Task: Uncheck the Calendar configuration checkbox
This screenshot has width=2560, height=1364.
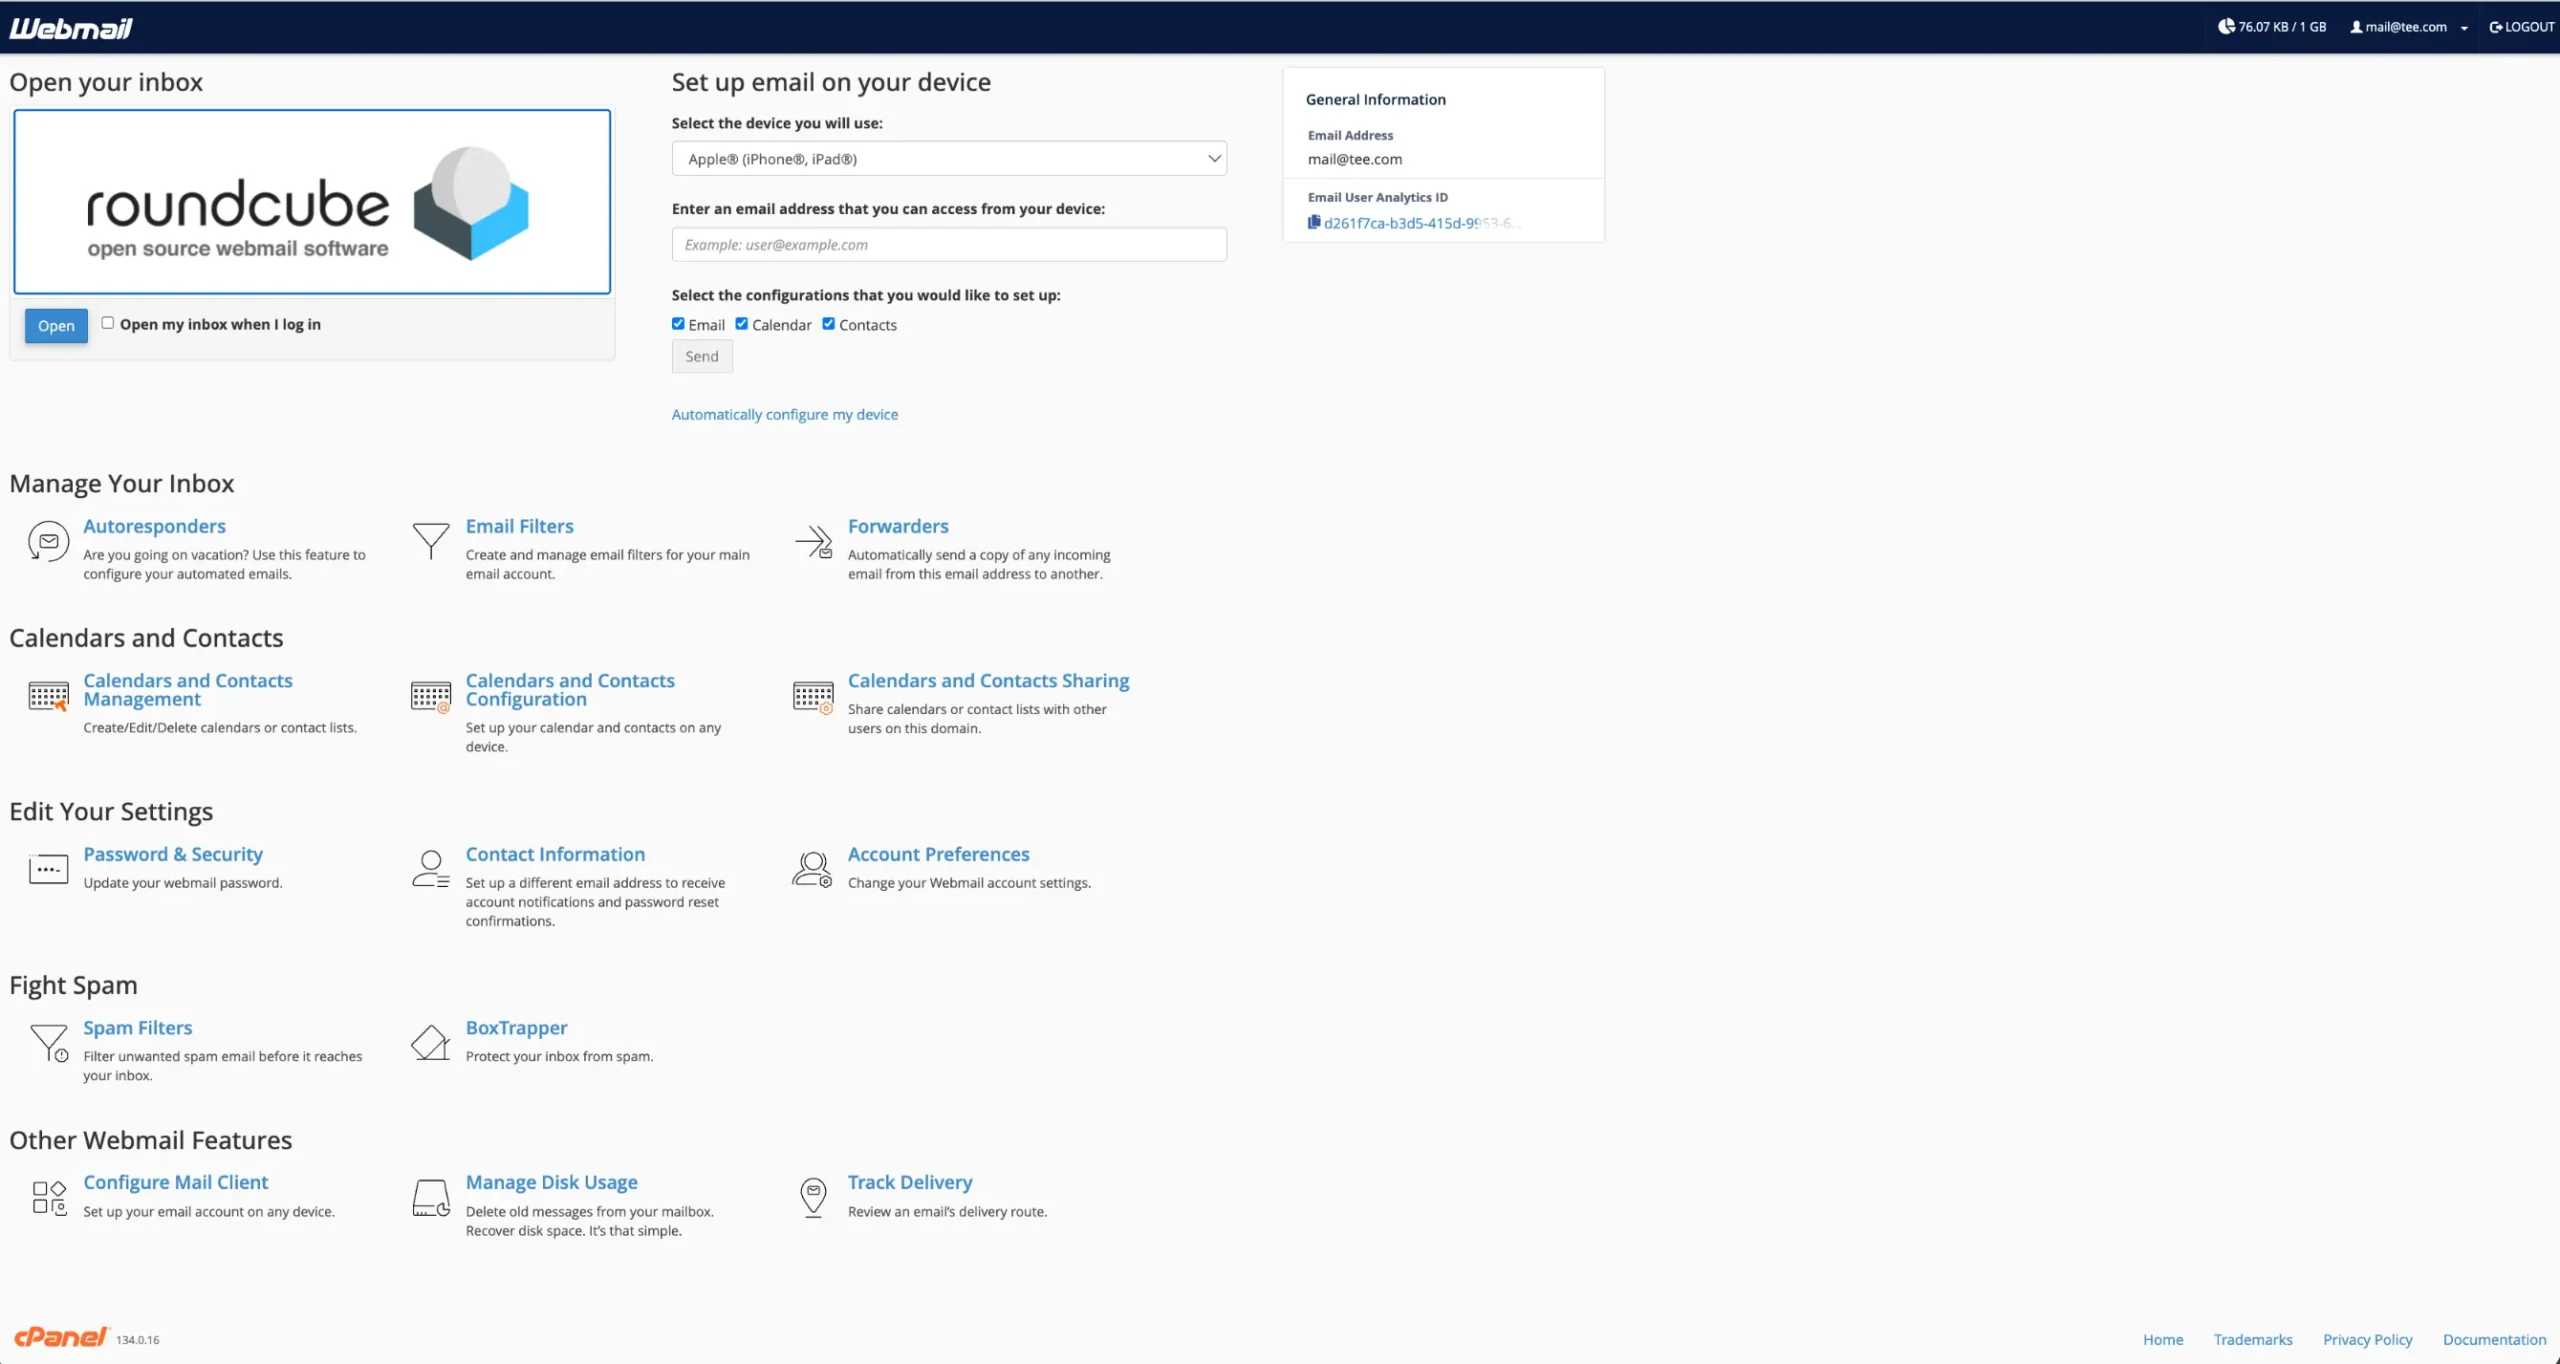Action: [x=742, y=324]
